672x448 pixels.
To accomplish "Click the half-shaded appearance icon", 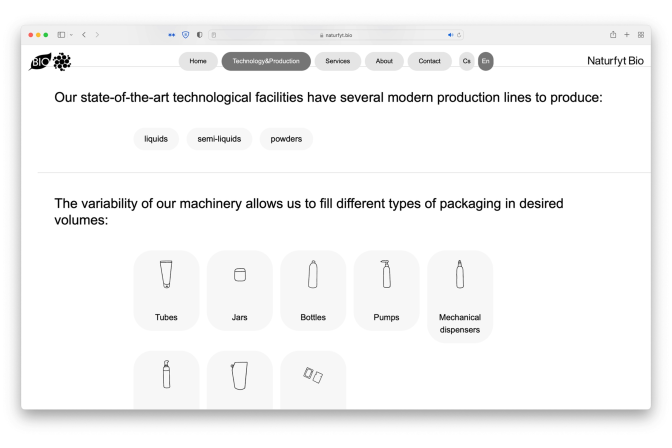I will coord(200,35).
